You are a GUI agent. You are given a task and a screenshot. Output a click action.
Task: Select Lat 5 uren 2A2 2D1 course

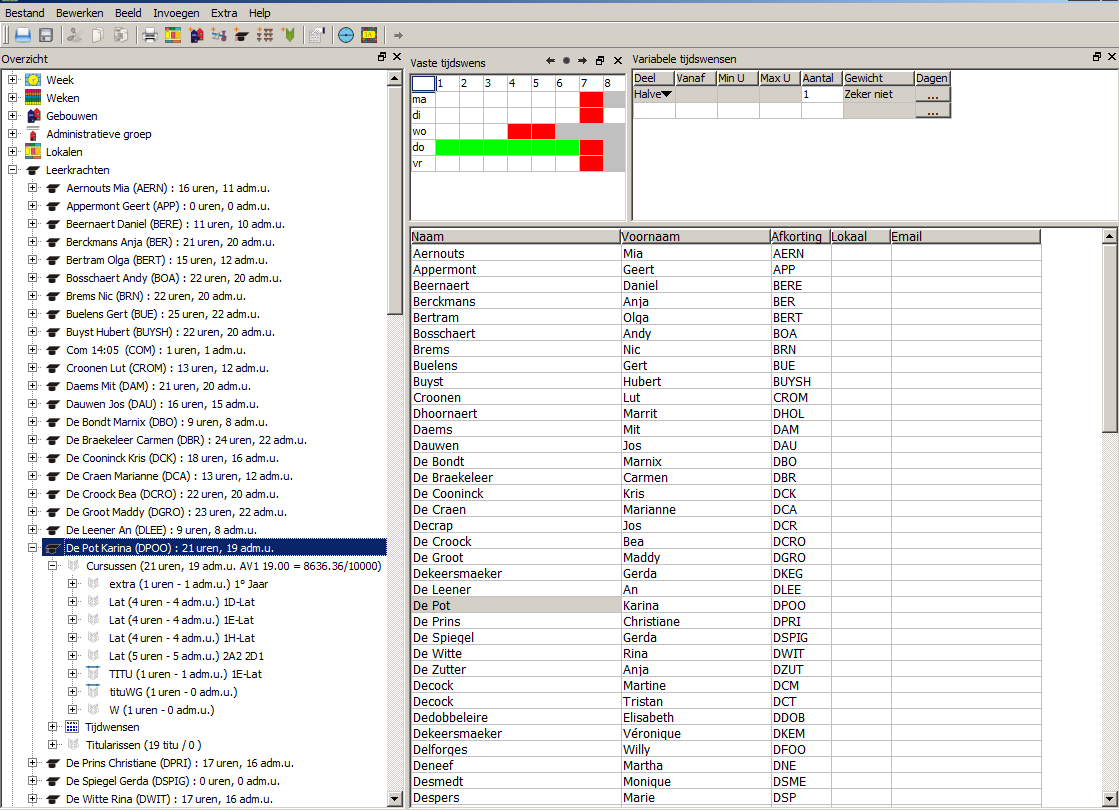[x=186, y=656]
